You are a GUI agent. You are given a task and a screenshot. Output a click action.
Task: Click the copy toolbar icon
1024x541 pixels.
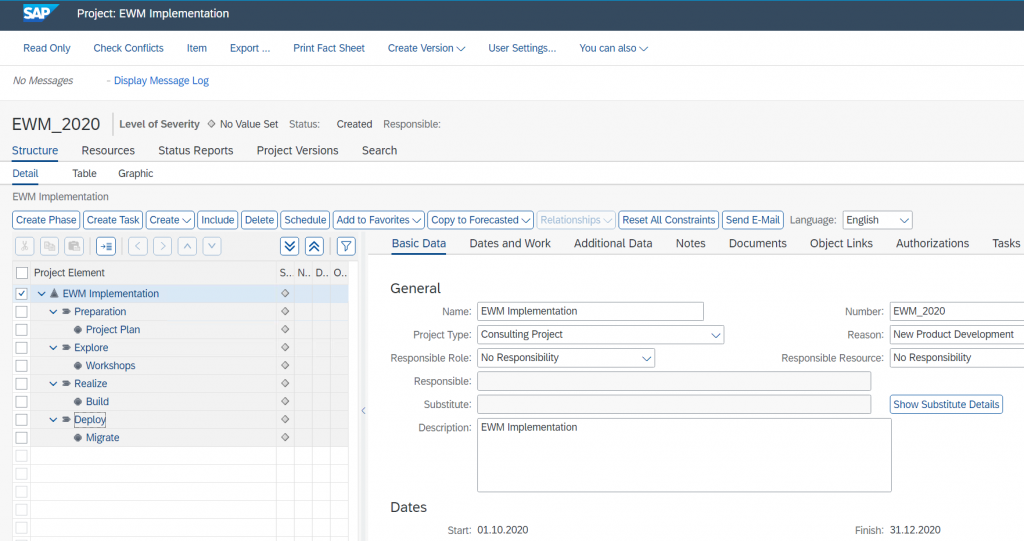tap(50, 246)
